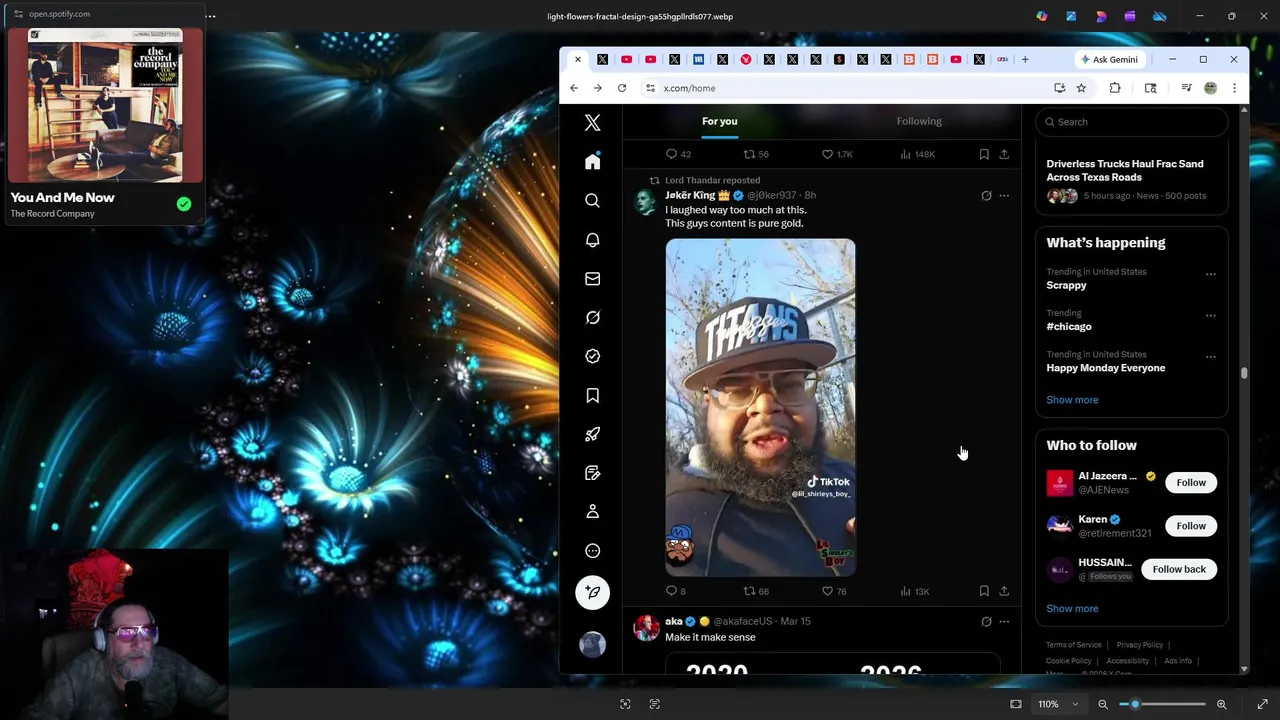This screenshot has height=720, width=1280.
Task: Open Bookmarks icon in X sidebar
Action: [592, 395]
